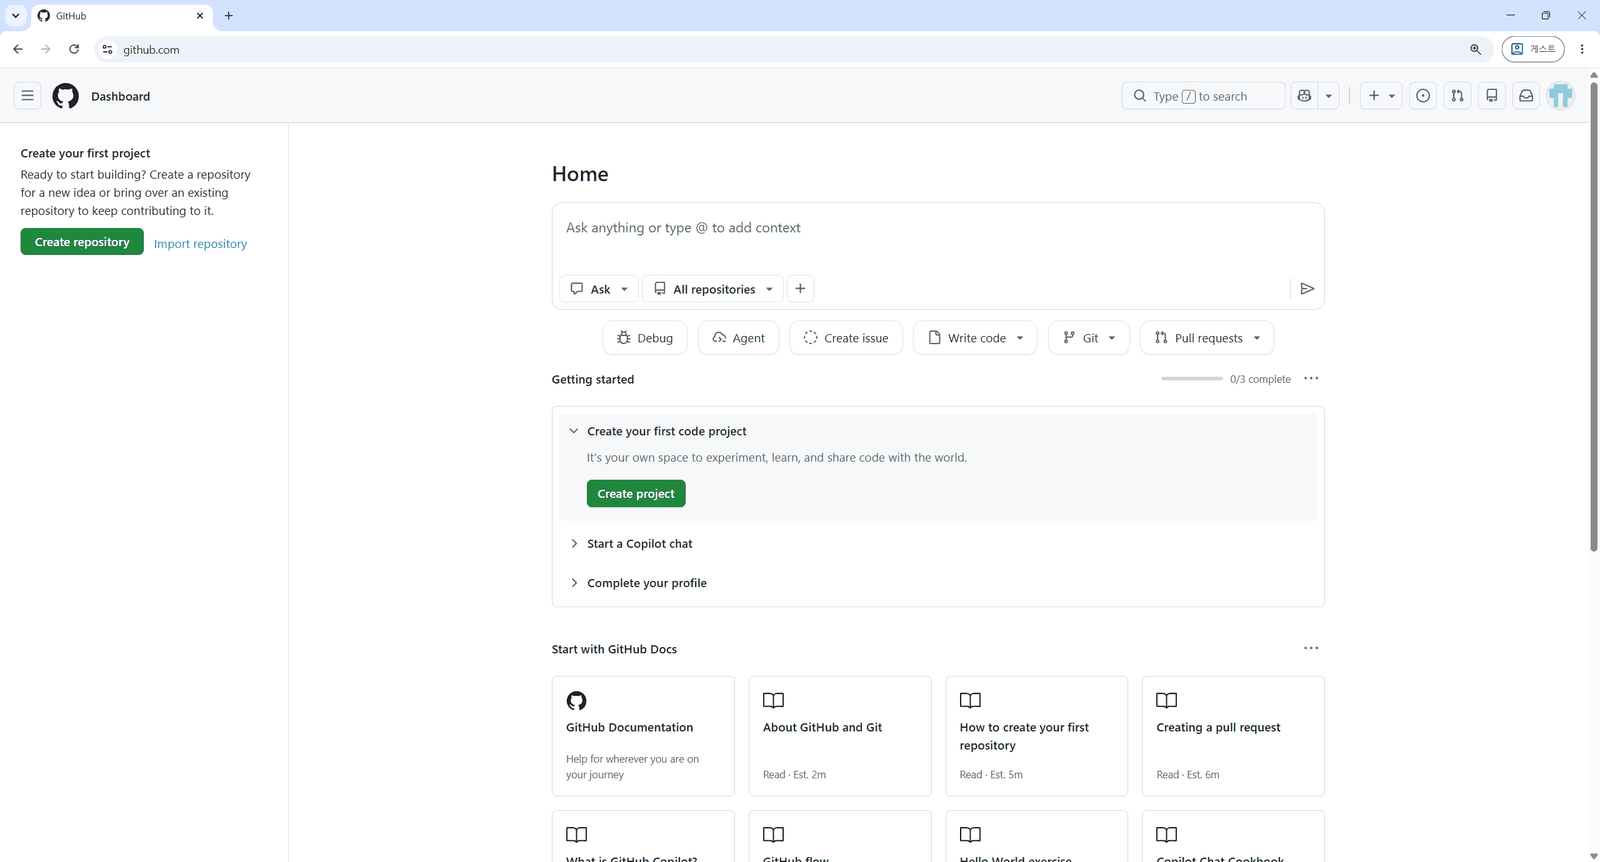This screenshot has width=1600, height=862.
Task: View site information icon in address bar
Action: [x=108, y=49]
